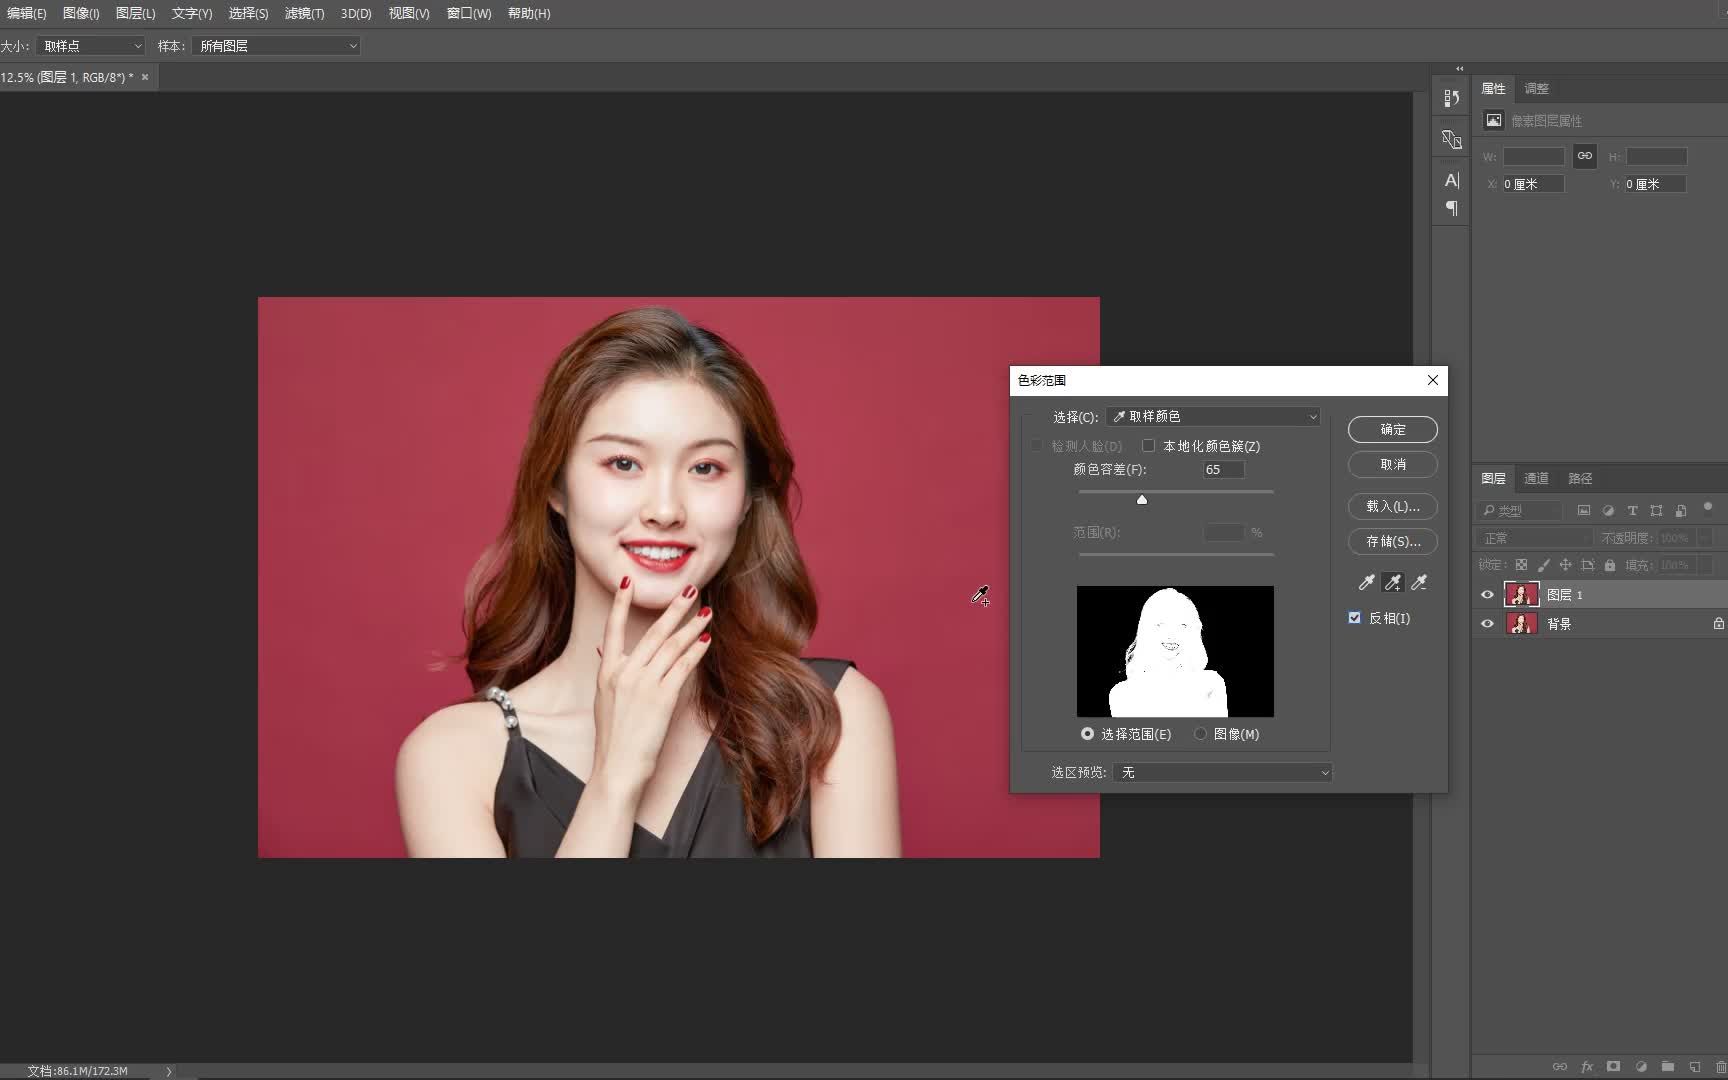Open the History panel icon

point(1451,98)
